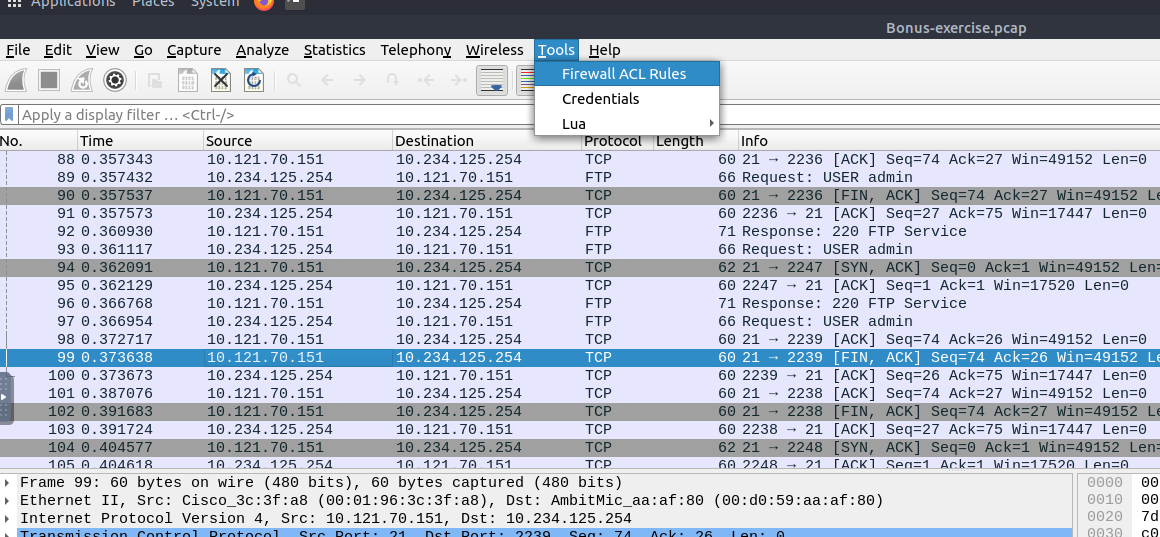The height and width of the screenshot is (537, 1160).
Task: Go back in packet history
Action: click(327, 80)
